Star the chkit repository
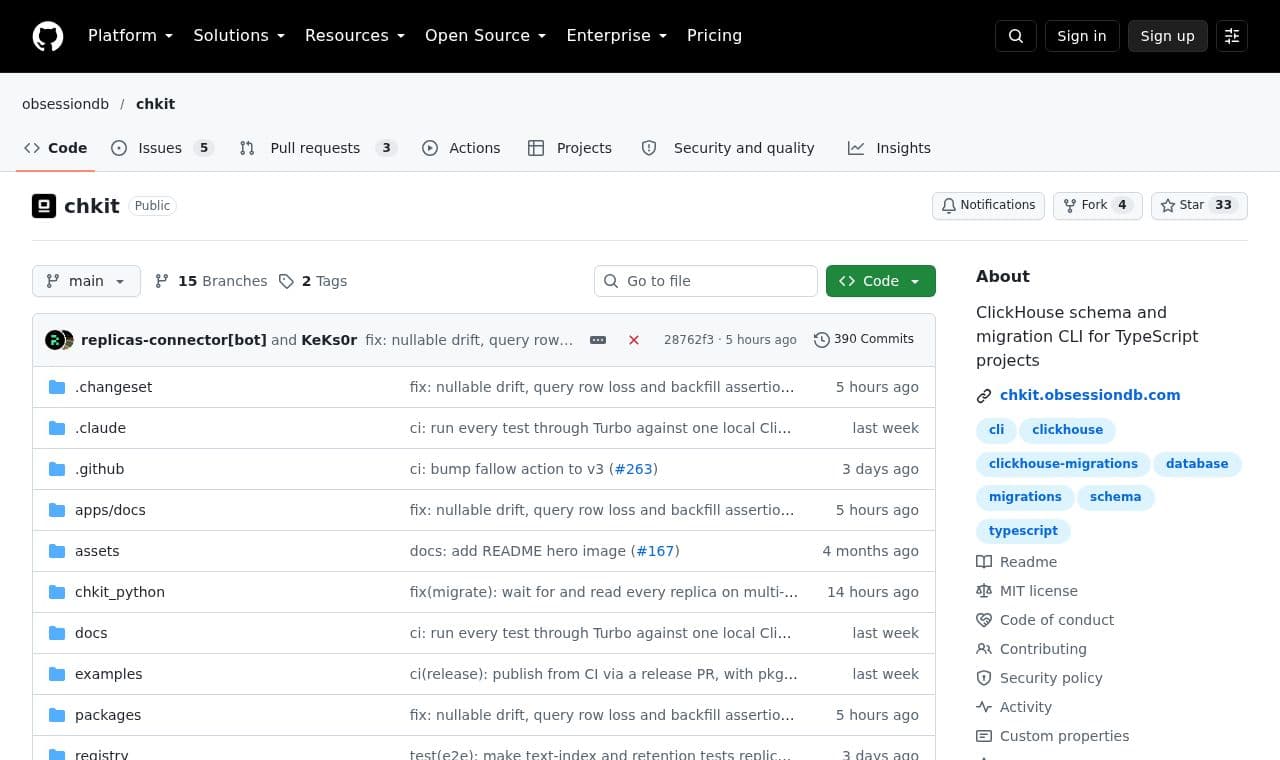 pyautogui.click(x=1199, y=205)
